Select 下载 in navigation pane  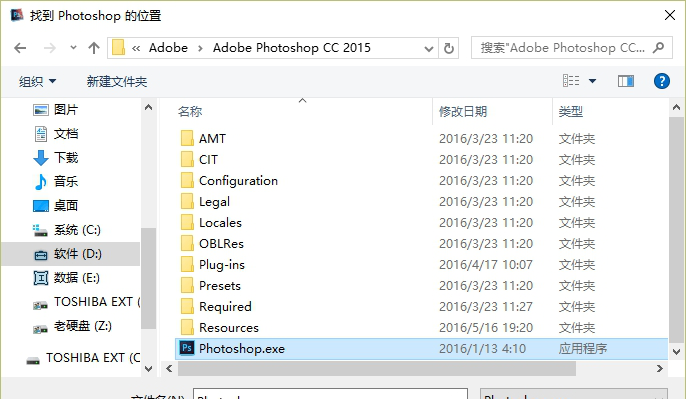(66, 158)
